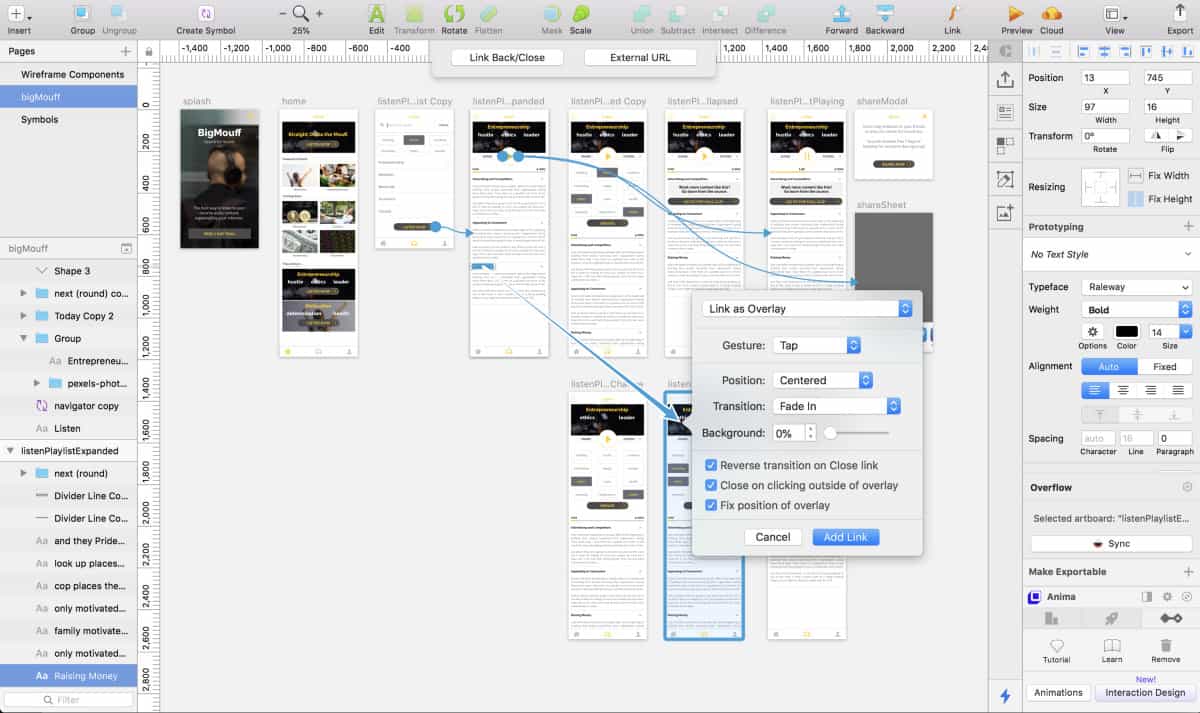Click the Add Link button
The width and height of the screenshot is (1200, 713).
[845, 536]
